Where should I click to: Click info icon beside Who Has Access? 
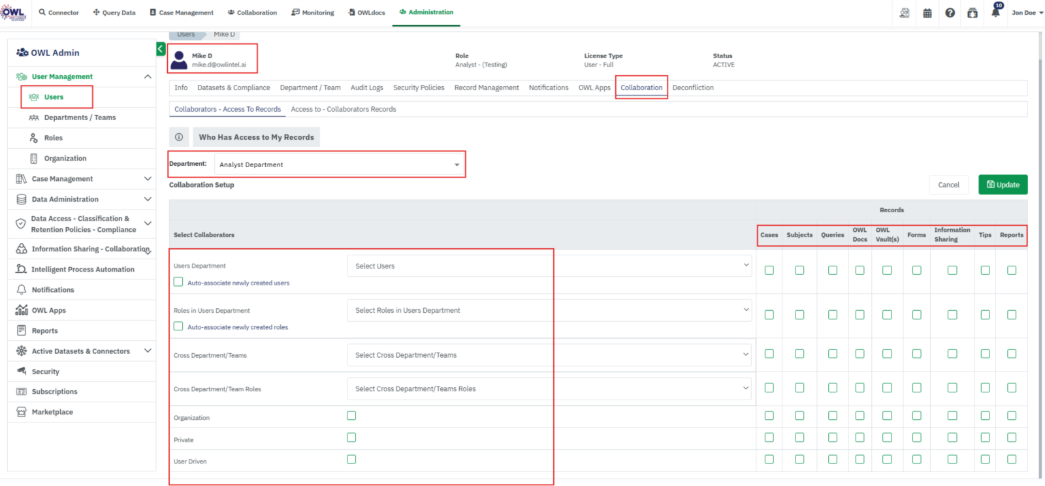coord(179,137)
